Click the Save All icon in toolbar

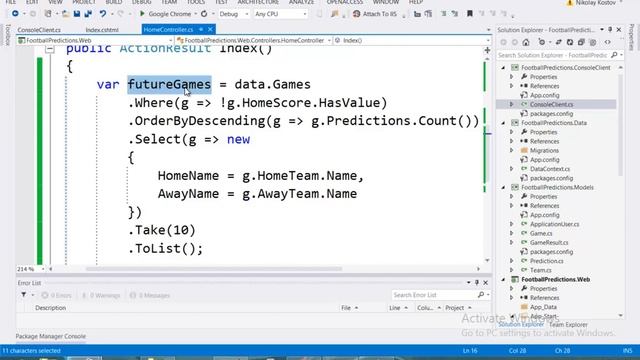tap(88, 14)
